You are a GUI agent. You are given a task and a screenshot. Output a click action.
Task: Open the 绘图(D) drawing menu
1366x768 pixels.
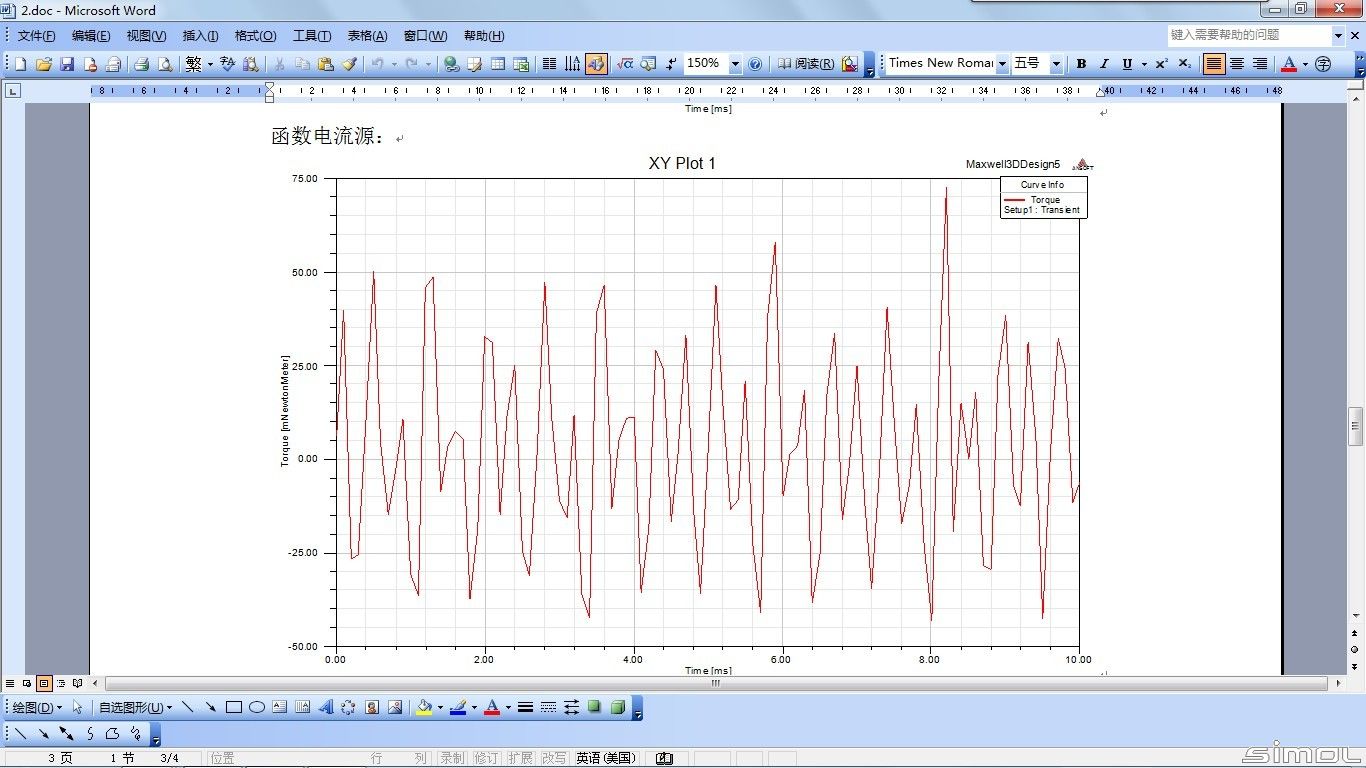[39, 707]
